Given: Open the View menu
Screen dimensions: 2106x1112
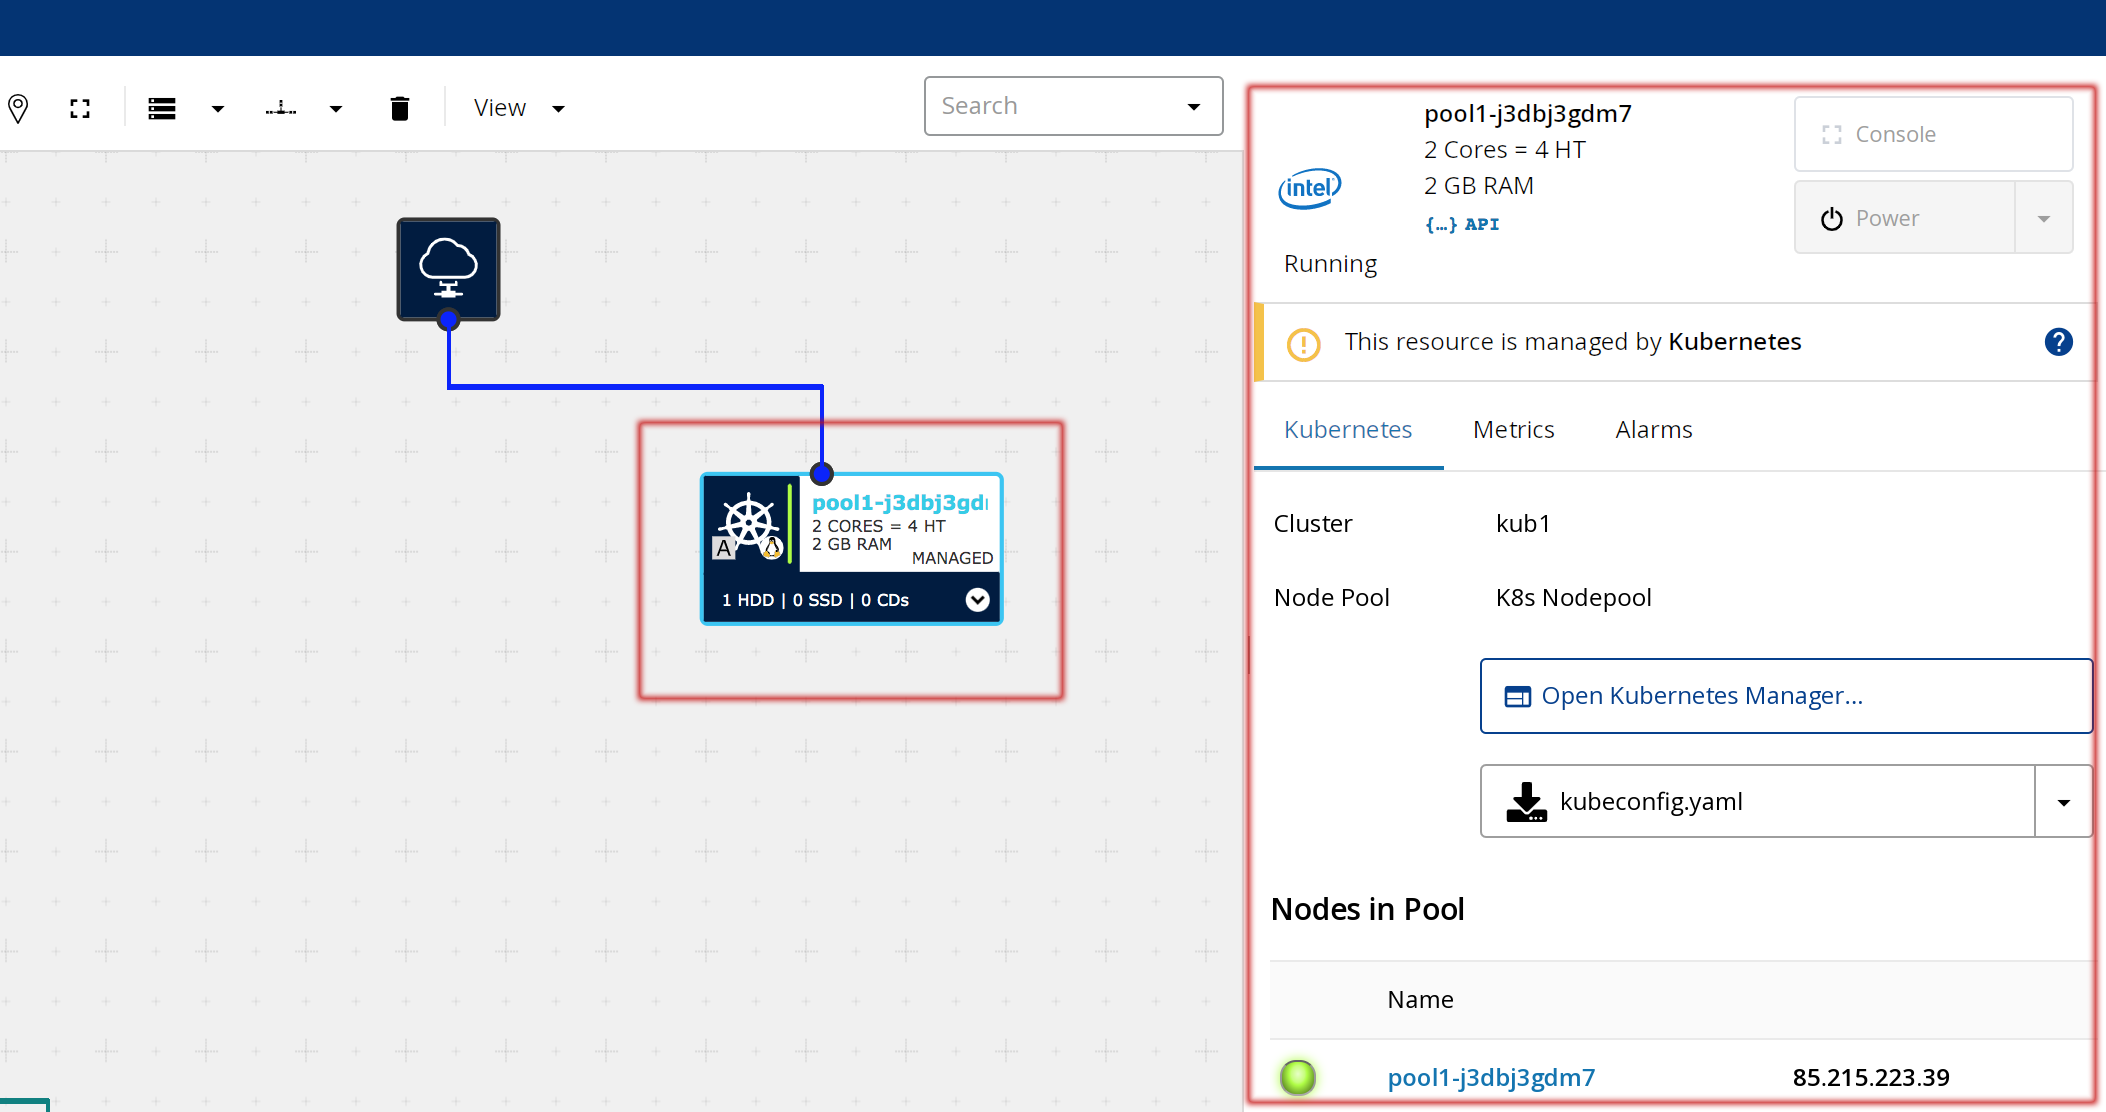Looking at the screenshot, I should coord(519,108).
